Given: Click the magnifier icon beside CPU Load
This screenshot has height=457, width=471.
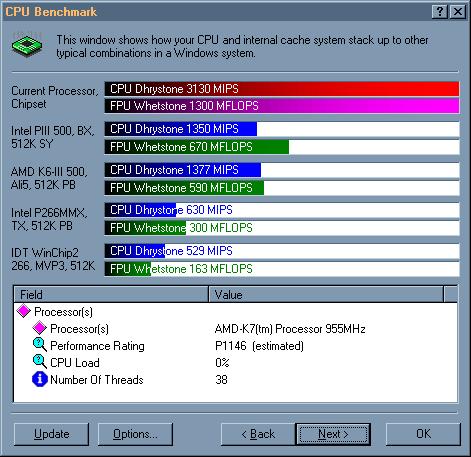Looking at the screenshot, I should pyautogui.click(x=40, y=362).
